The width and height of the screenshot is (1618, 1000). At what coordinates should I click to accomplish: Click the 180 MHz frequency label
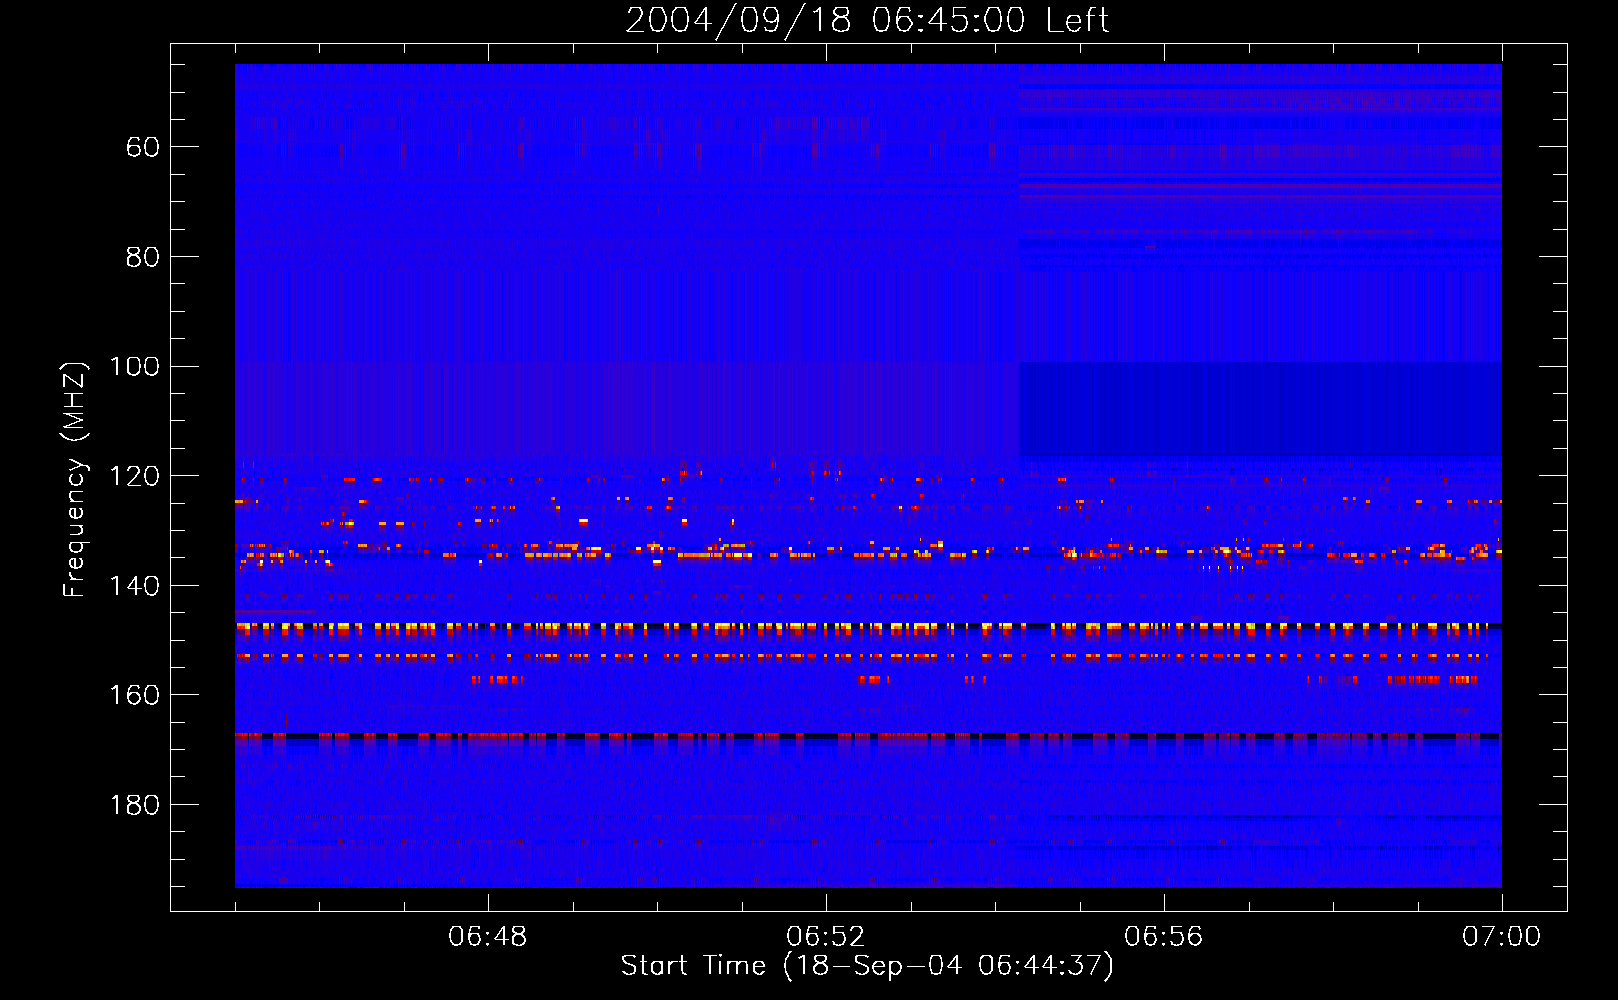pyautogui.click(x=134, y=805)
